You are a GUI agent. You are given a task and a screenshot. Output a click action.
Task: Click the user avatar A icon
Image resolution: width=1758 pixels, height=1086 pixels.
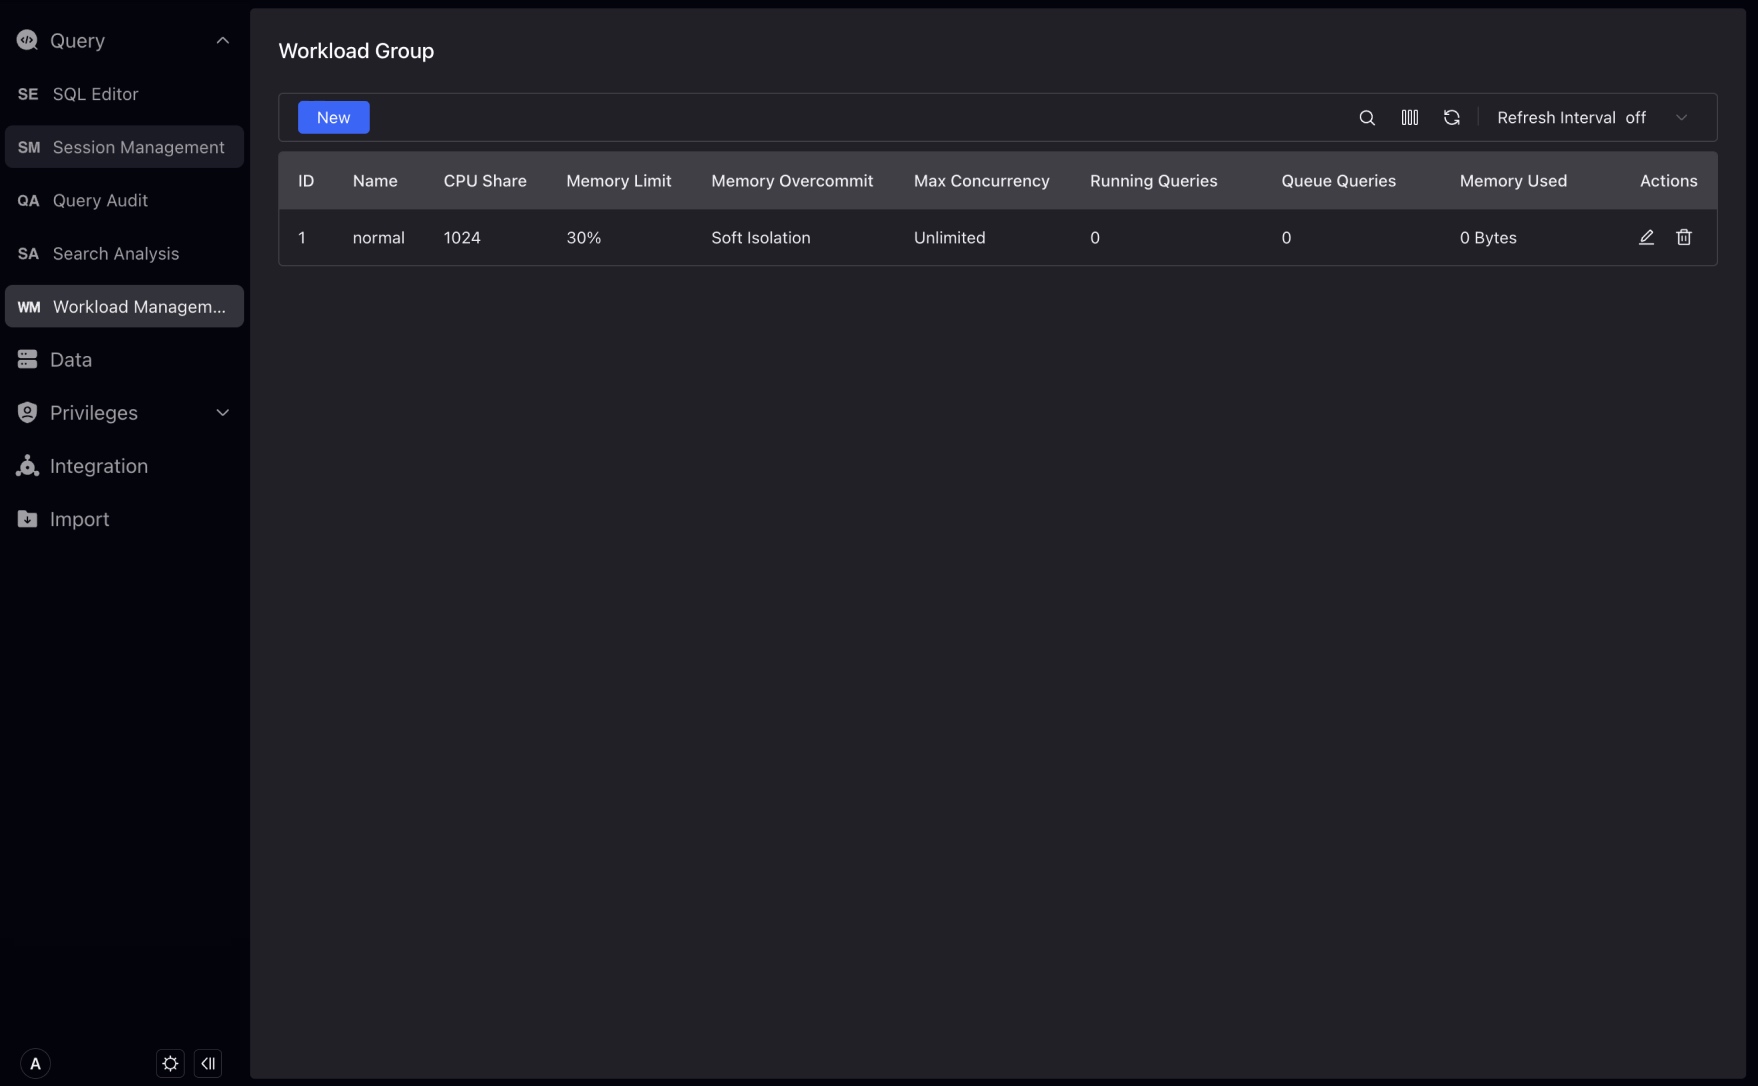point(35,1063)
